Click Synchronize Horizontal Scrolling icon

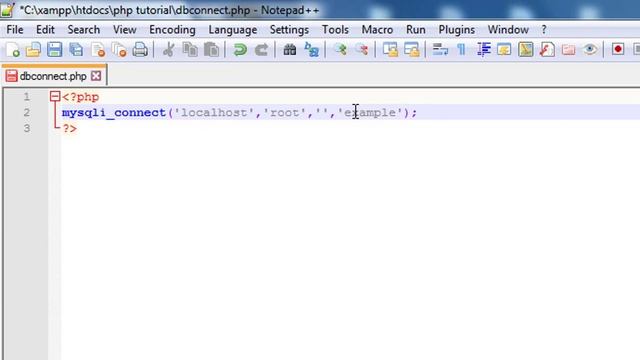click(412, 50)
